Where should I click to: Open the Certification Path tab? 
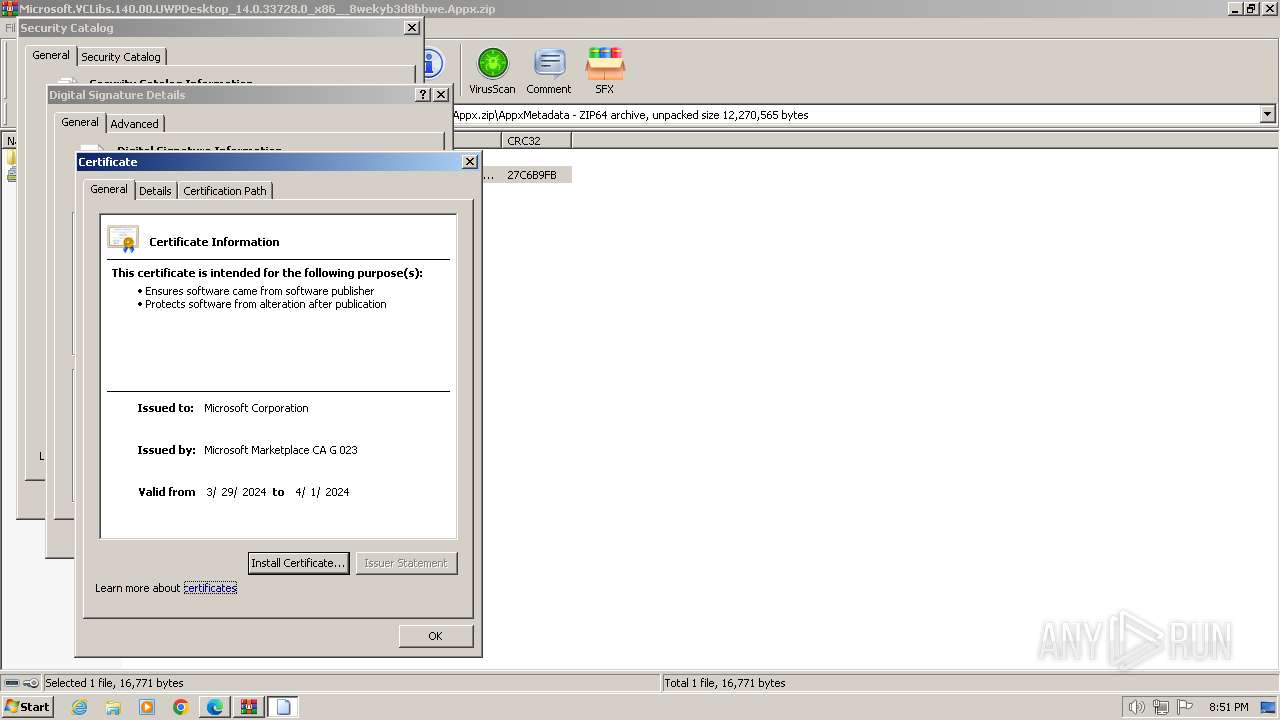(225, 191)
